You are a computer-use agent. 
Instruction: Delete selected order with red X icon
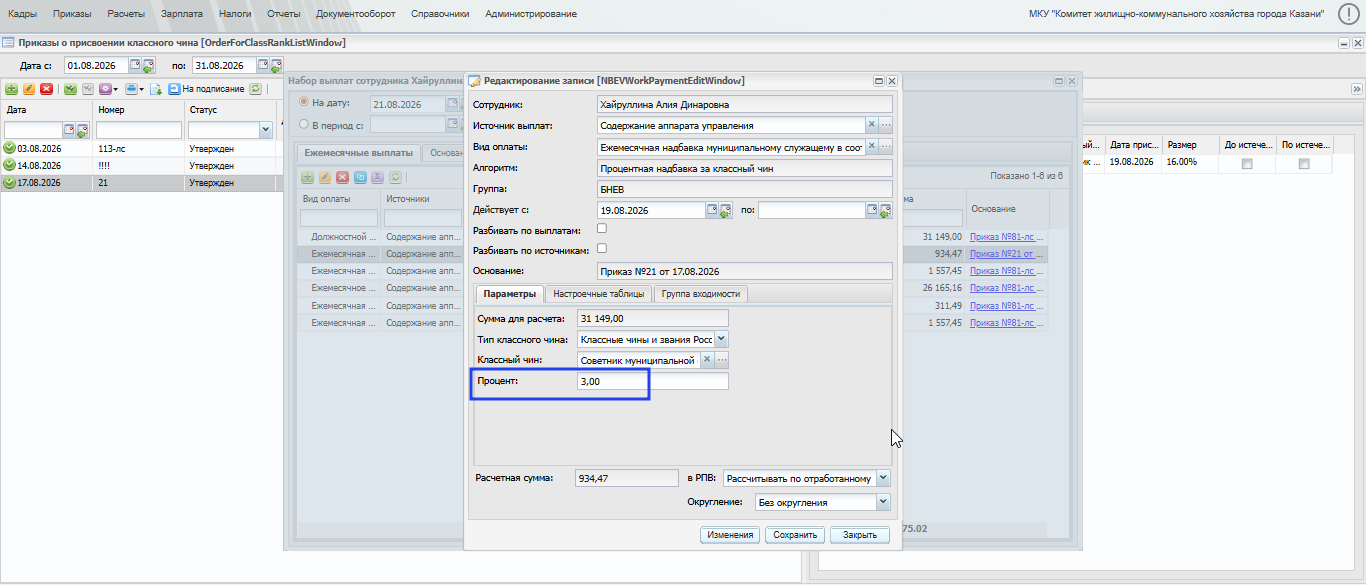(46, 89)
